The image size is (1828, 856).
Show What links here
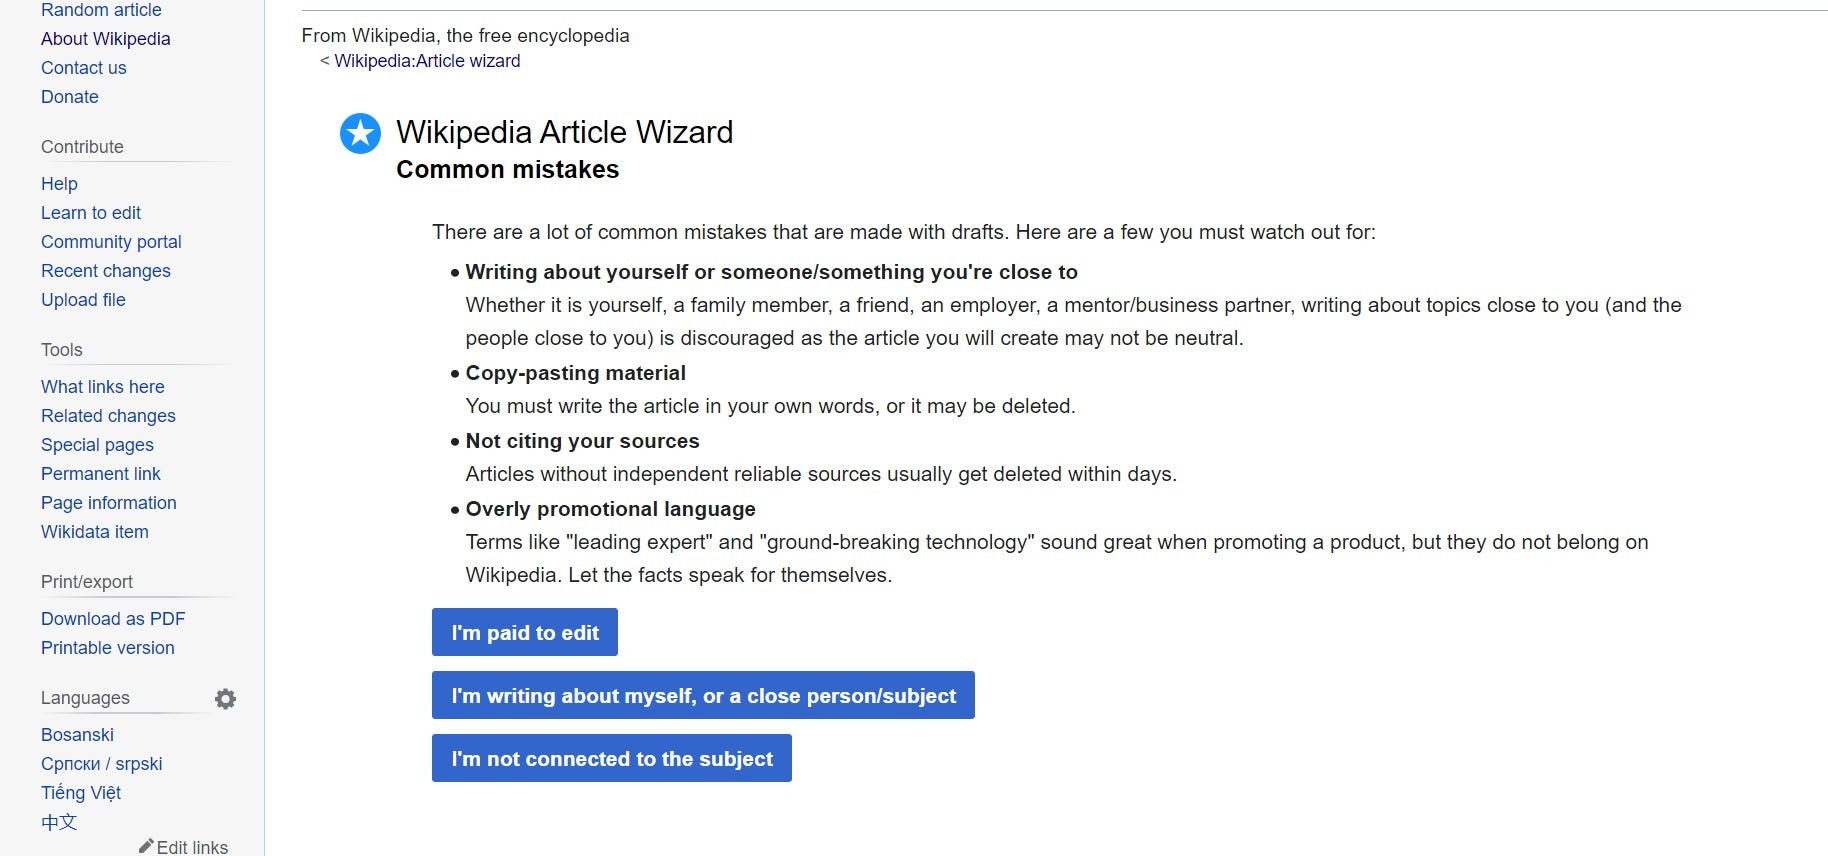[x=102, y=387]
